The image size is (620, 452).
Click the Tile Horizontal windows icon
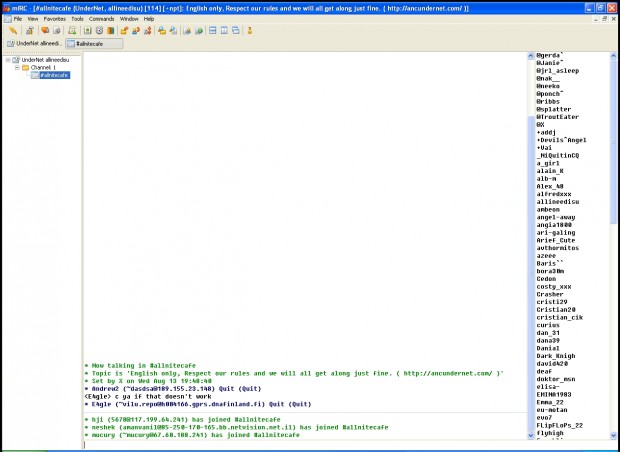pos(213,30)
